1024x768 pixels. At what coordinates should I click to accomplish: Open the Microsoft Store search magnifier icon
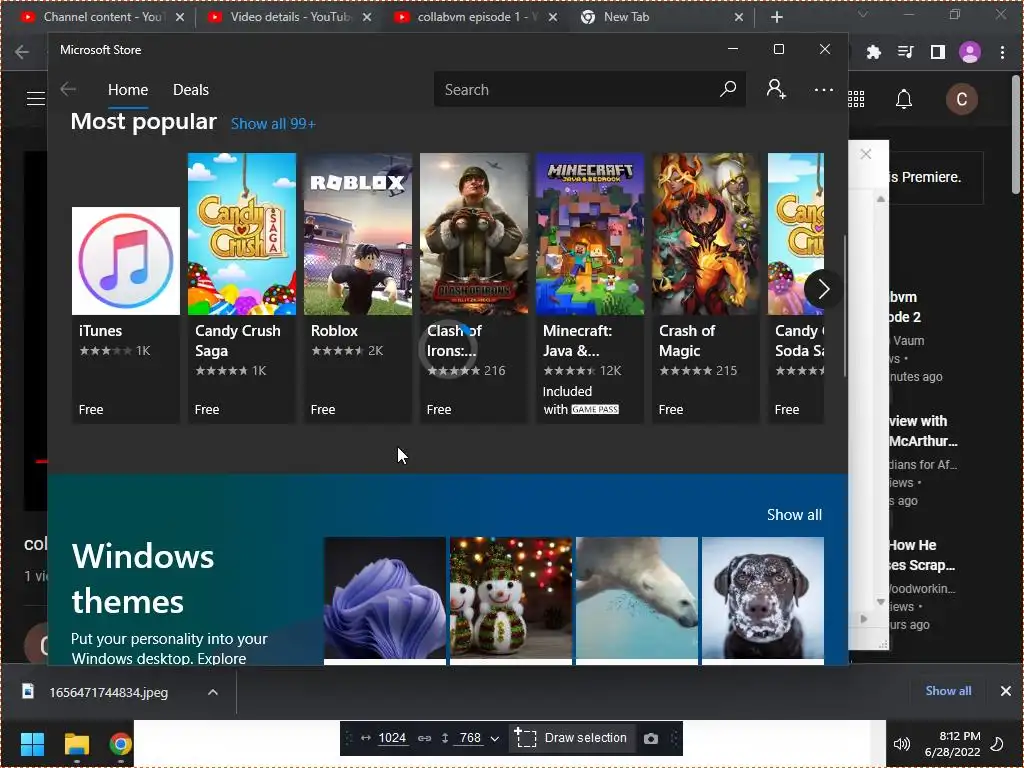click(728, 89)
